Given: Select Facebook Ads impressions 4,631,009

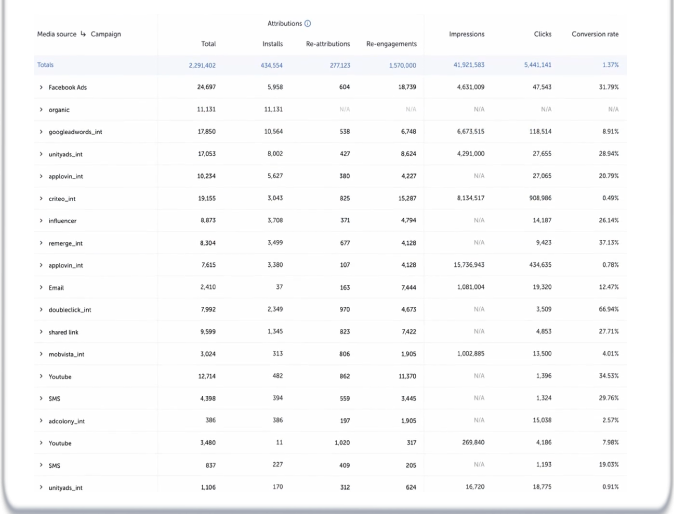Looking at the screenshot, I should coord(471,87).
